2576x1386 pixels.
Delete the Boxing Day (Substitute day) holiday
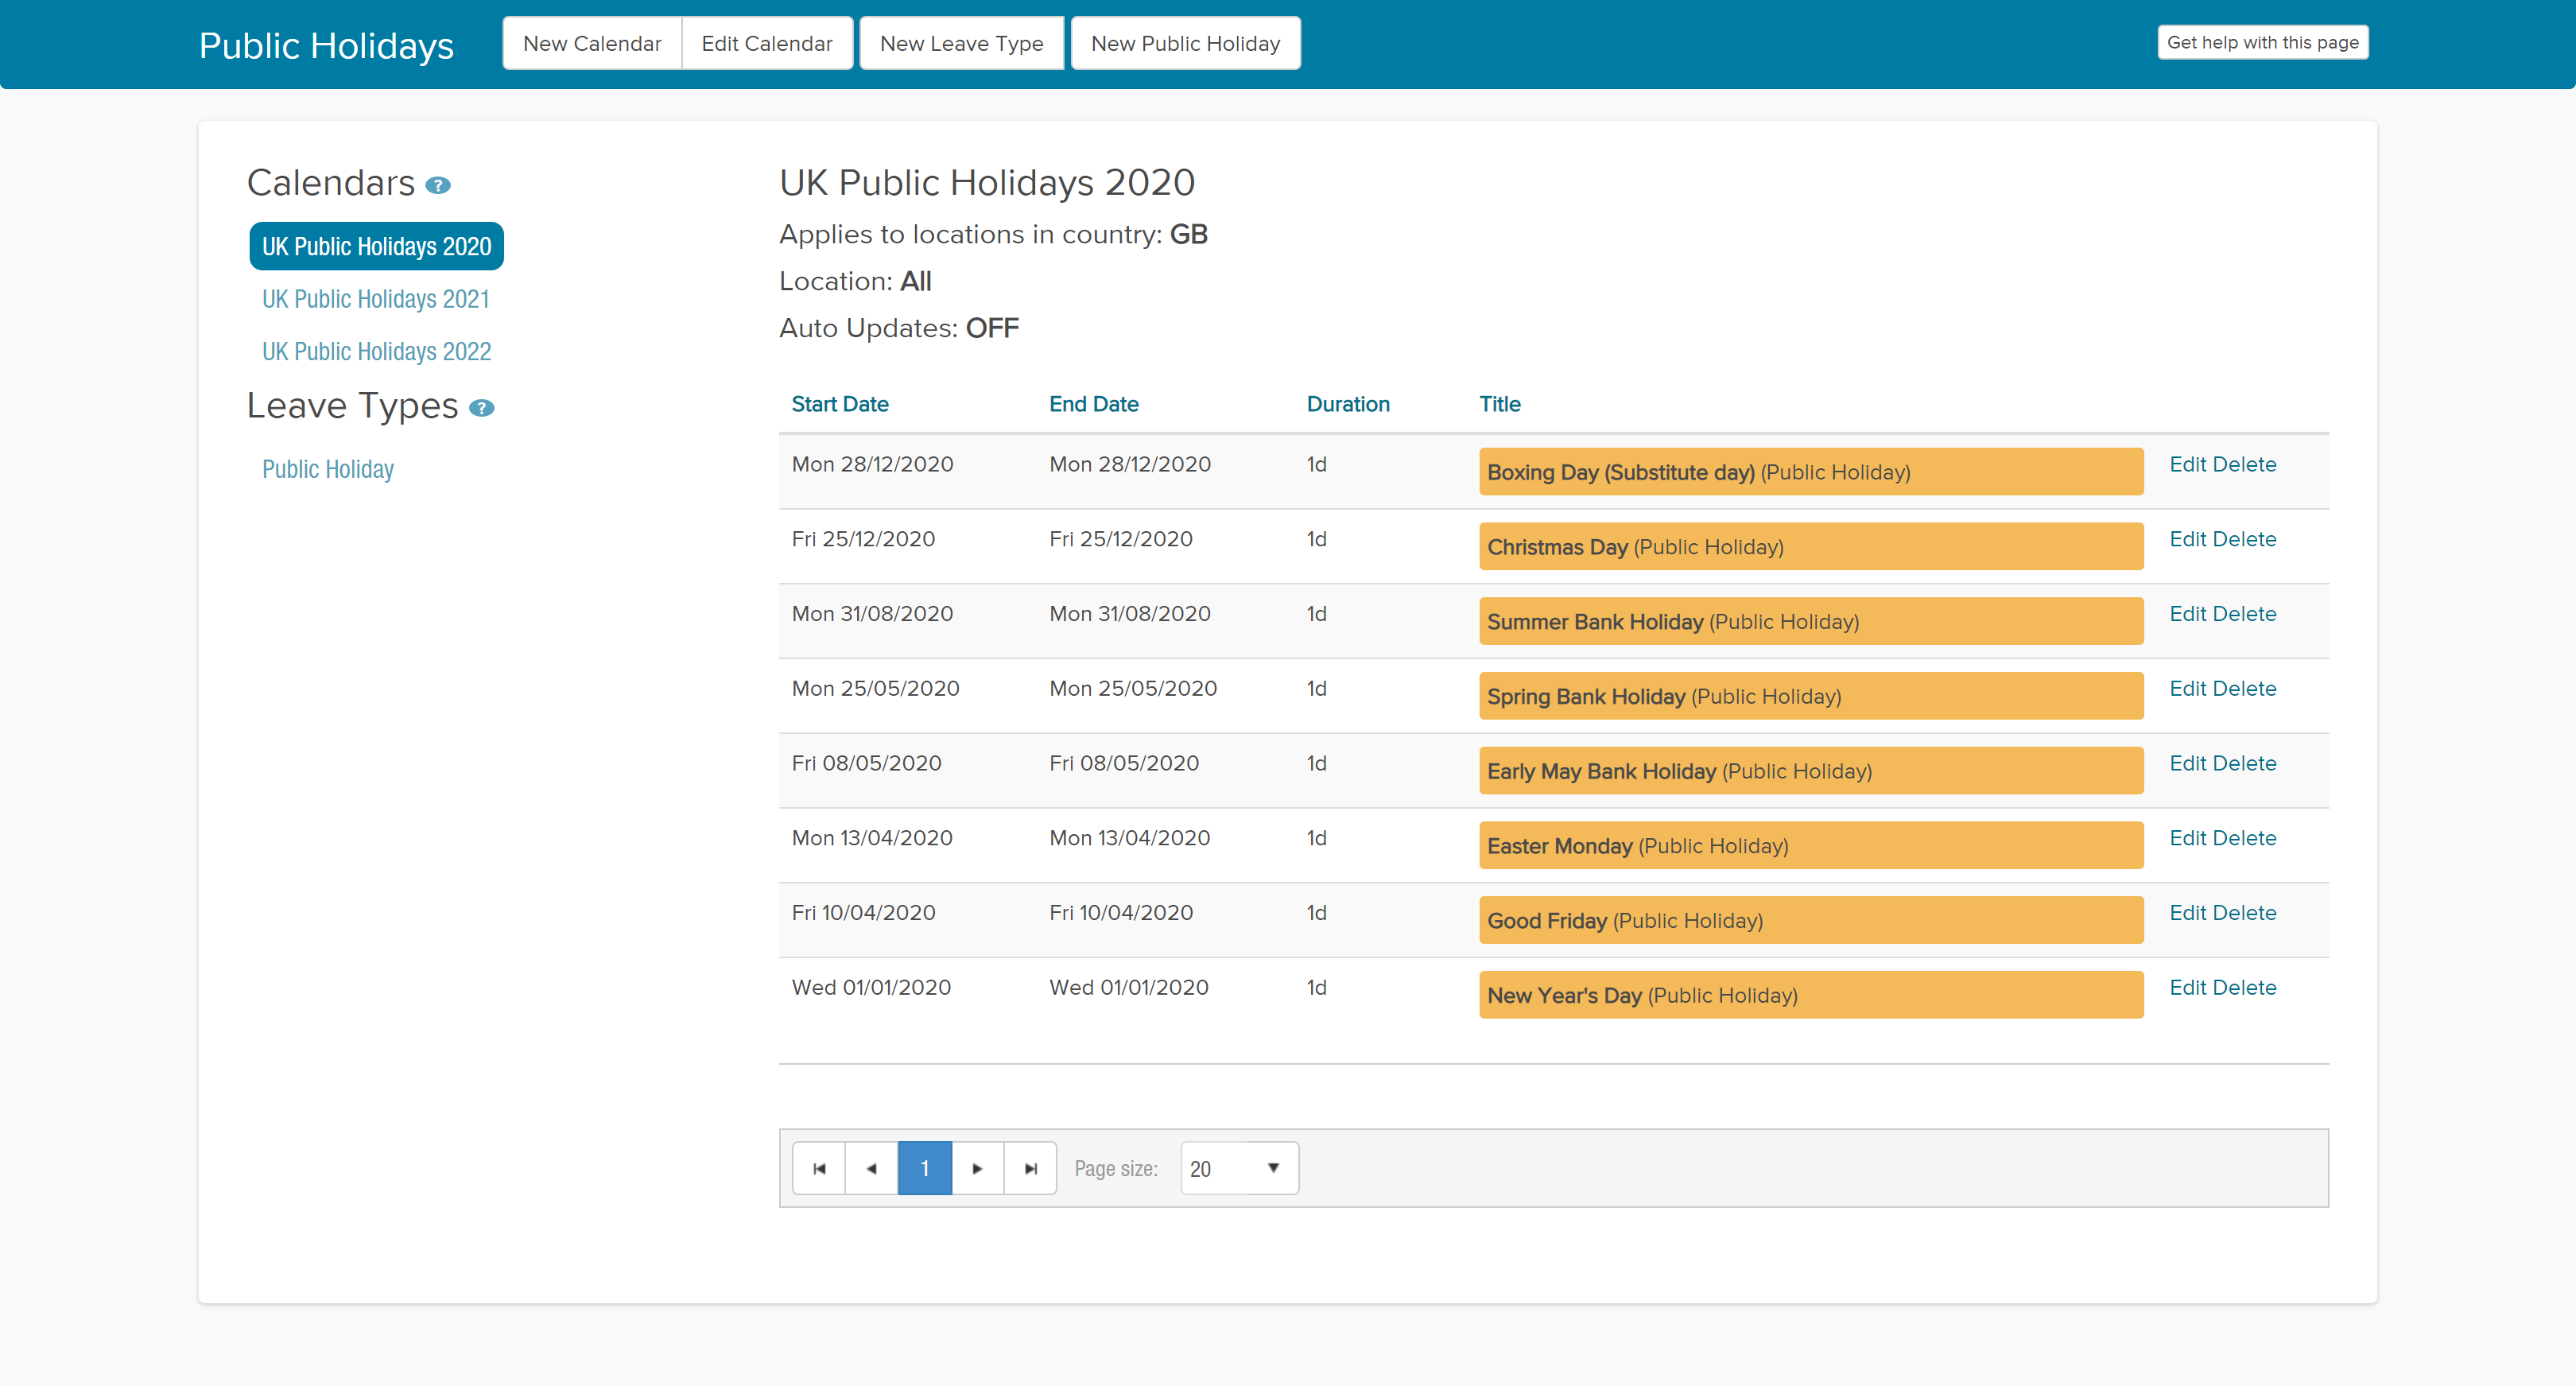click(2244, 464)
